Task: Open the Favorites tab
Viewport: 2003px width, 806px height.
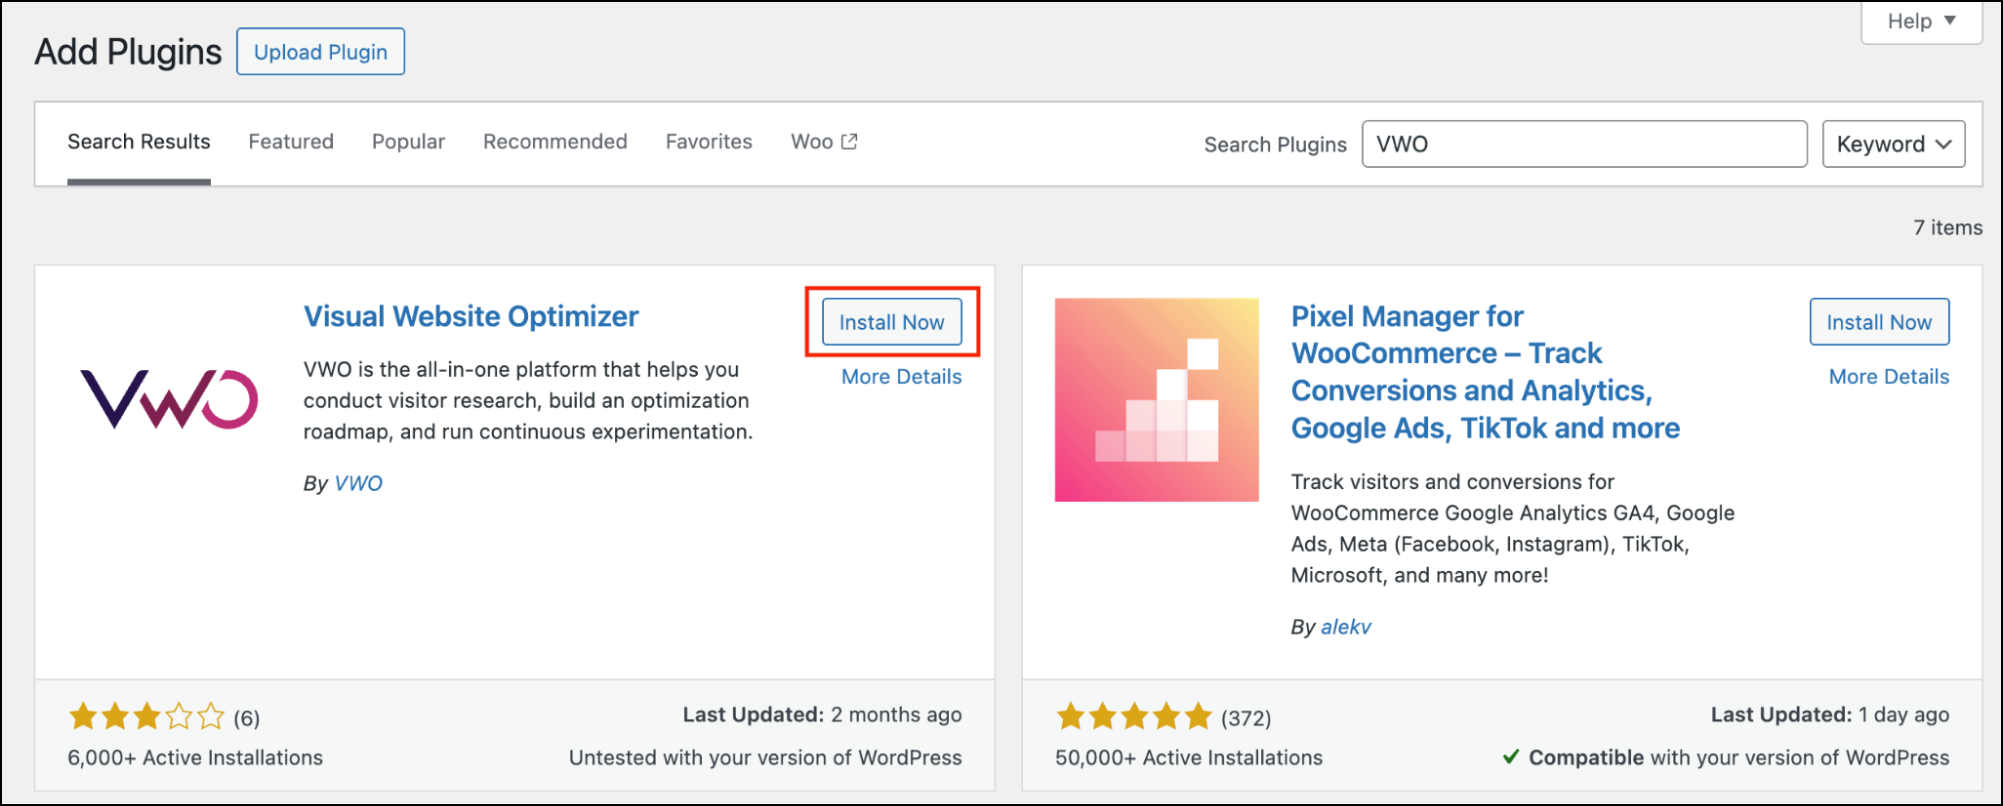Action: pyautogui.click(x=709, y=142)
